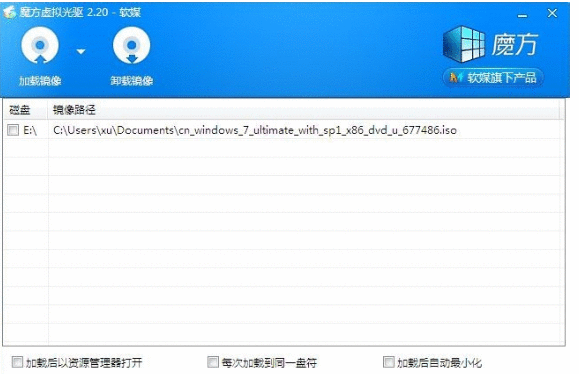Viewport: 579px width, 374px height.
Task: Enable 每次加载到同一盘符 checkbox
Action: 213,362
